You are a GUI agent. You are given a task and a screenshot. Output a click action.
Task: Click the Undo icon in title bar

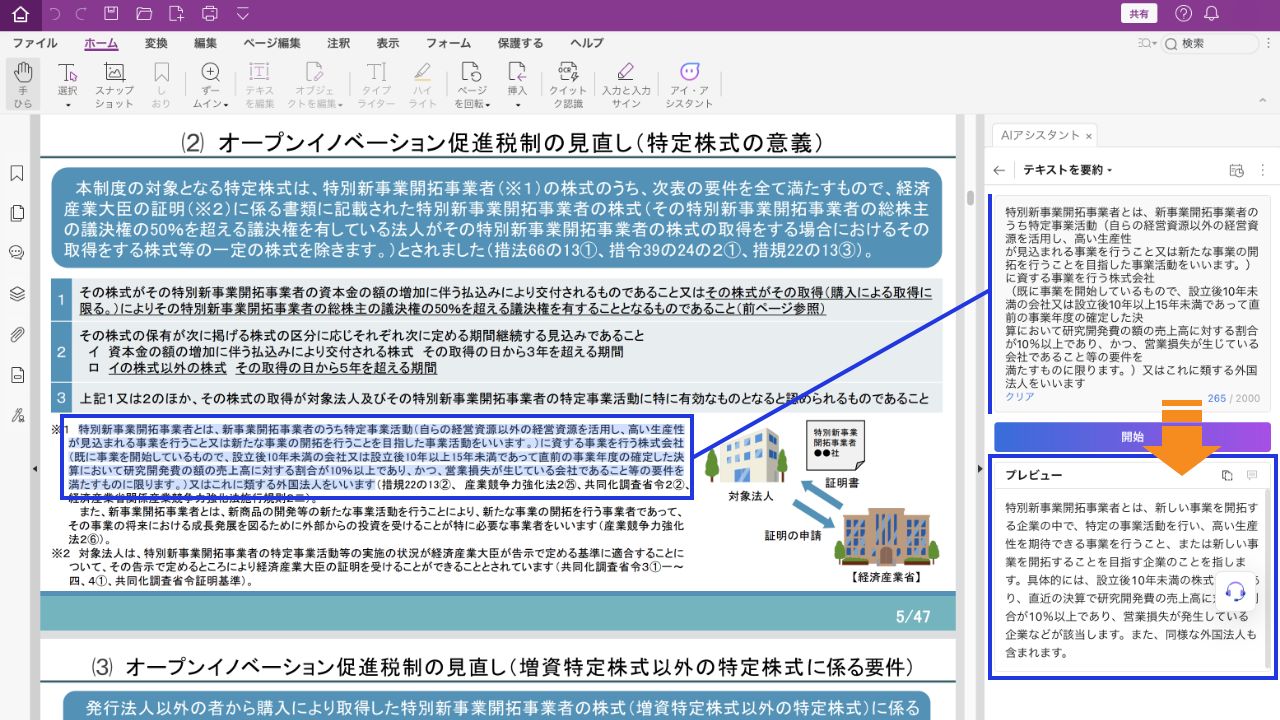click(54, 14)
